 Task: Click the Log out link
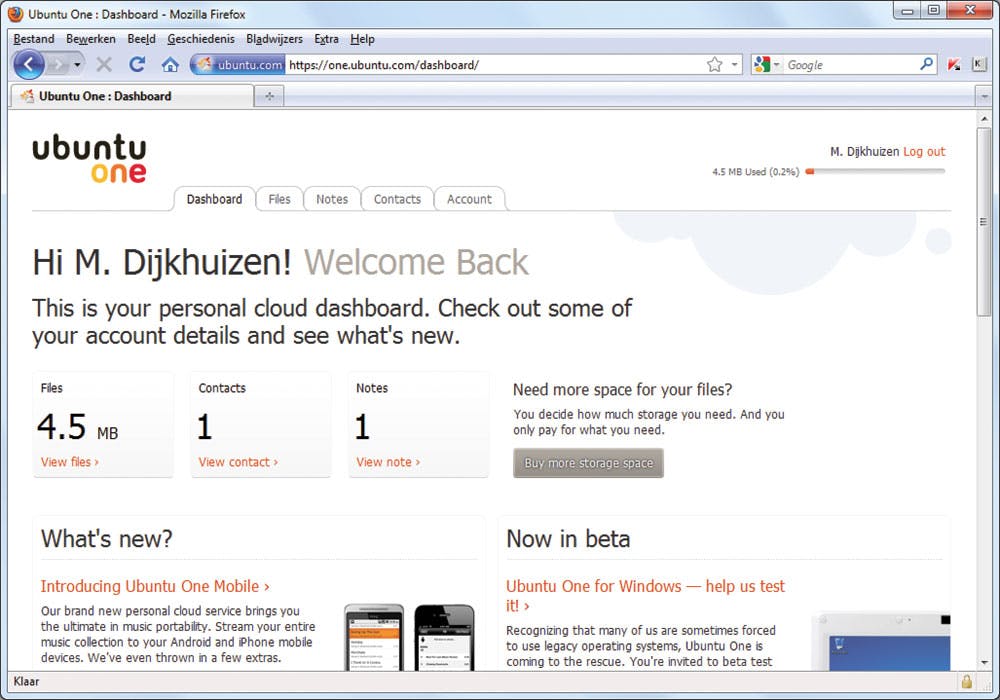pyautogui.click(x=924, y=152)
